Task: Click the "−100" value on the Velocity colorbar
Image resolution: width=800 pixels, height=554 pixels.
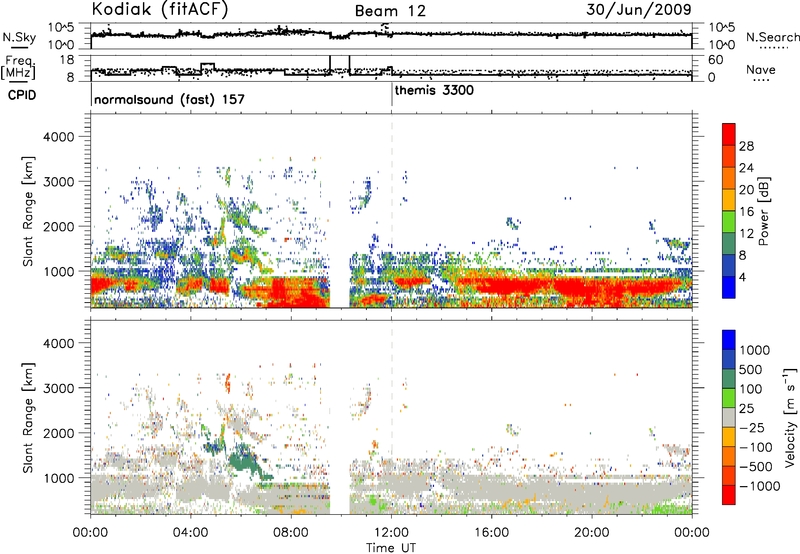Action: tap(756, 447)
